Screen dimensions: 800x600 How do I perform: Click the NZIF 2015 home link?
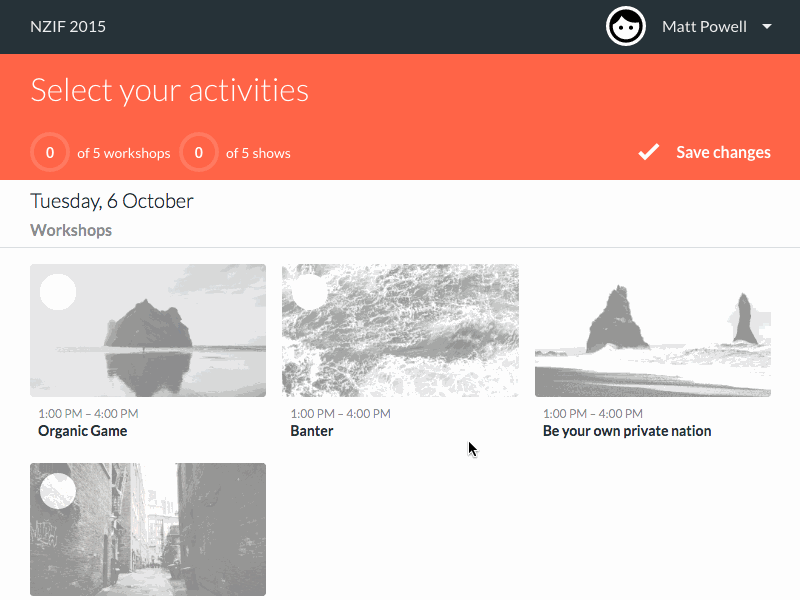(x=68, y=27)
